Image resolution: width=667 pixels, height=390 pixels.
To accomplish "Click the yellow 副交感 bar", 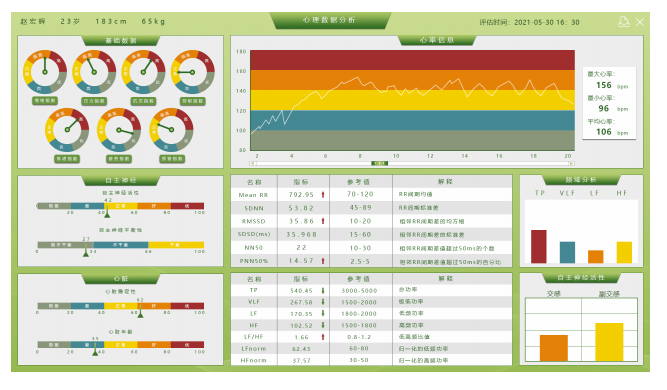I will click(609, 342).
